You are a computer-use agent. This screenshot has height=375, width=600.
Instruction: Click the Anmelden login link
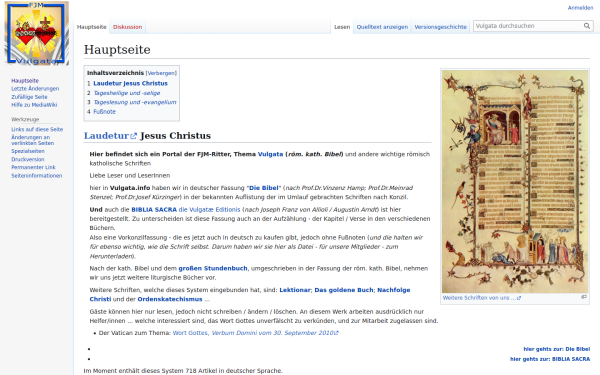click(x=580, y=8)
